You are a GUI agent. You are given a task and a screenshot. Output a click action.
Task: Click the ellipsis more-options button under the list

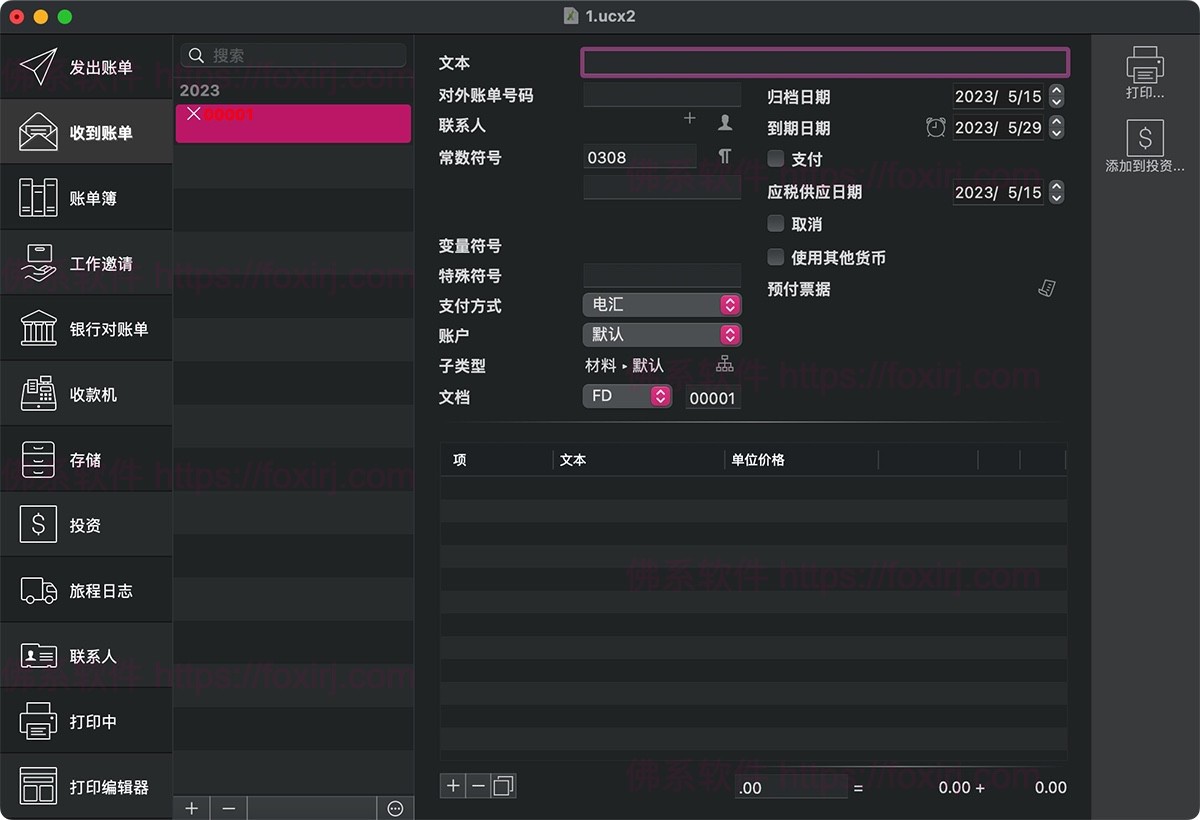tap(395, 808)
